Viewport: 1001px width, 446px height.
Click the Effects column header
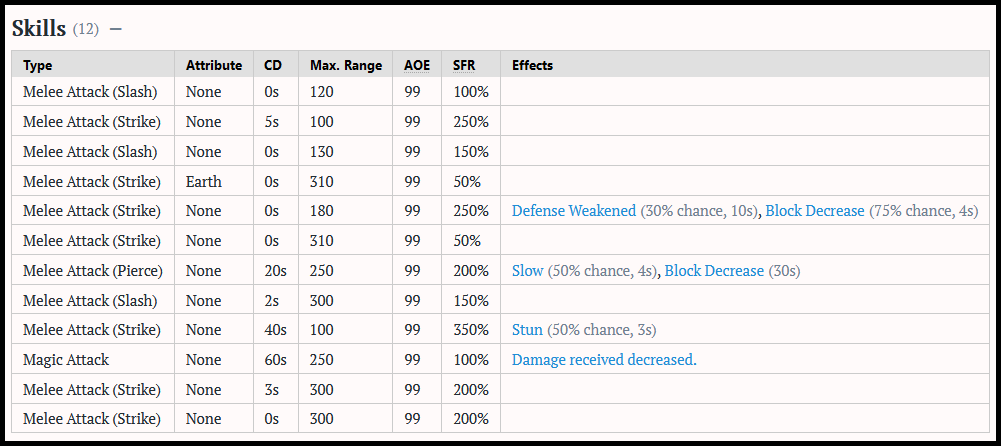(532, 65)
